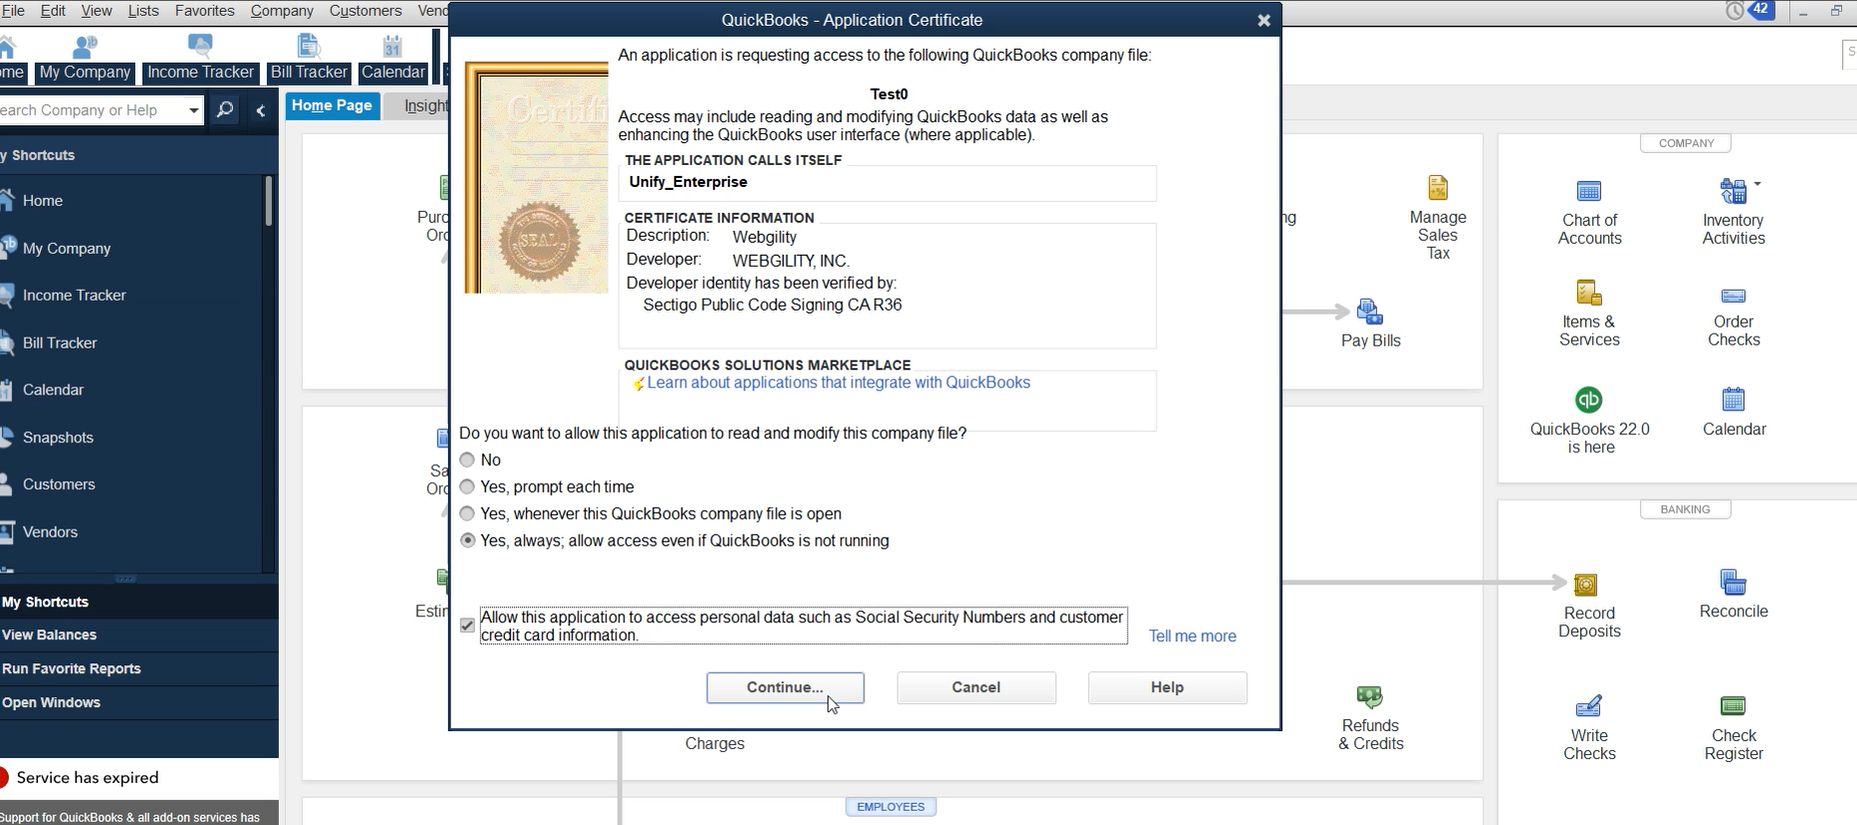
Task: Select Yes, whenever company file is open
Action: 467,514
